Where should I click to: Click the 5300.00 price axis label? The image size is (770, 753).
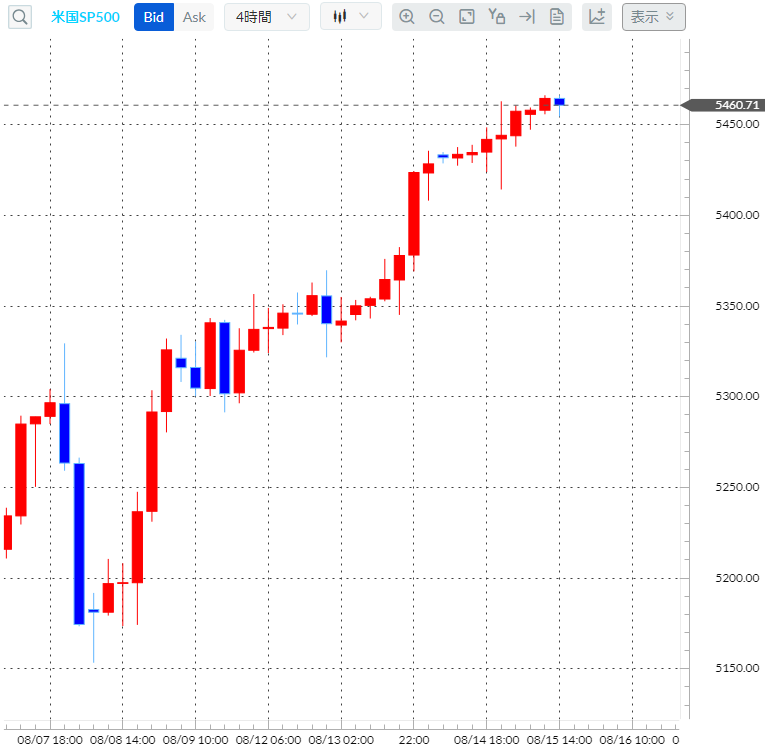[x=737, y=396]
